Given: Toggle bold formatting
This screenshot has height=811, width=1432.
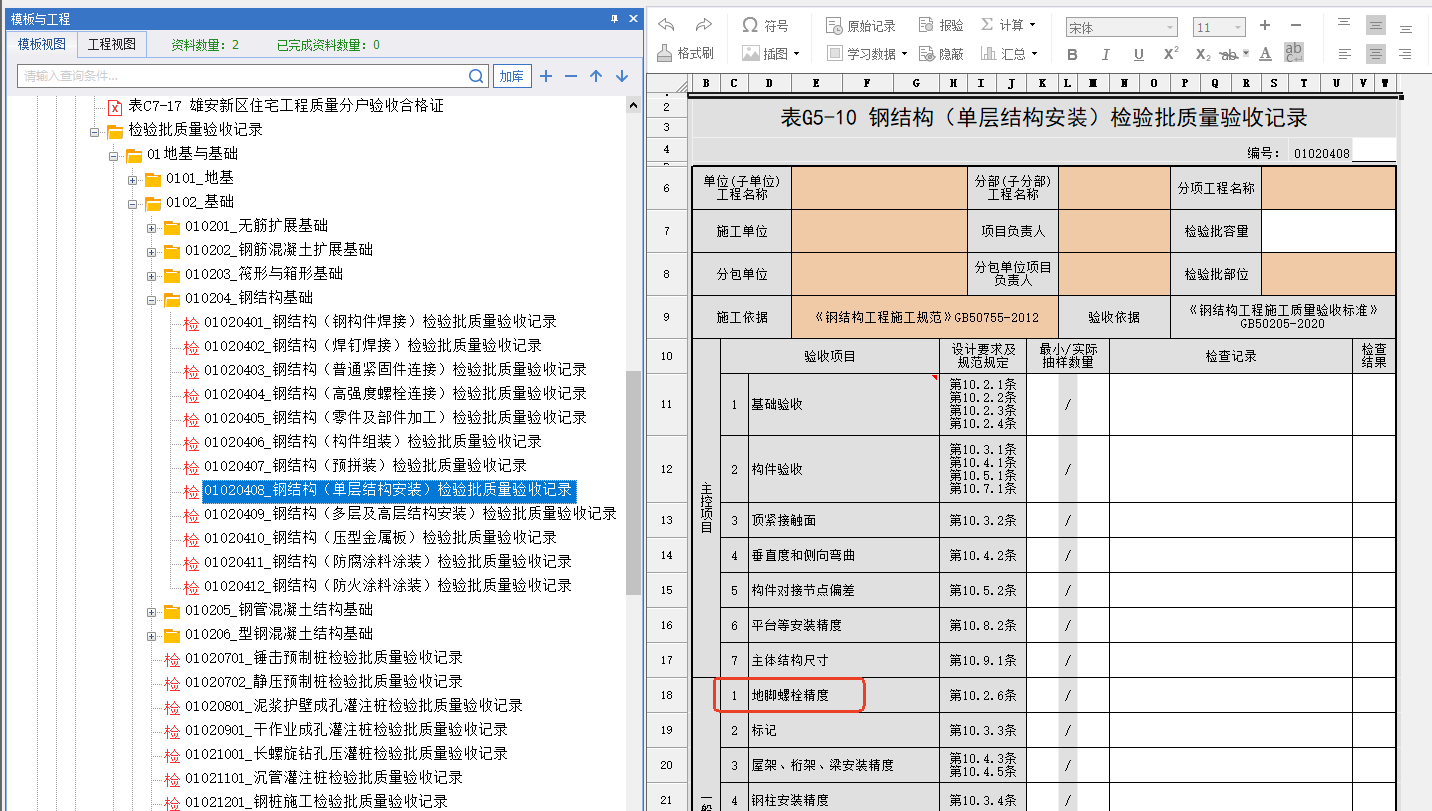Looking at the screenshot, I should [1073, 54].
